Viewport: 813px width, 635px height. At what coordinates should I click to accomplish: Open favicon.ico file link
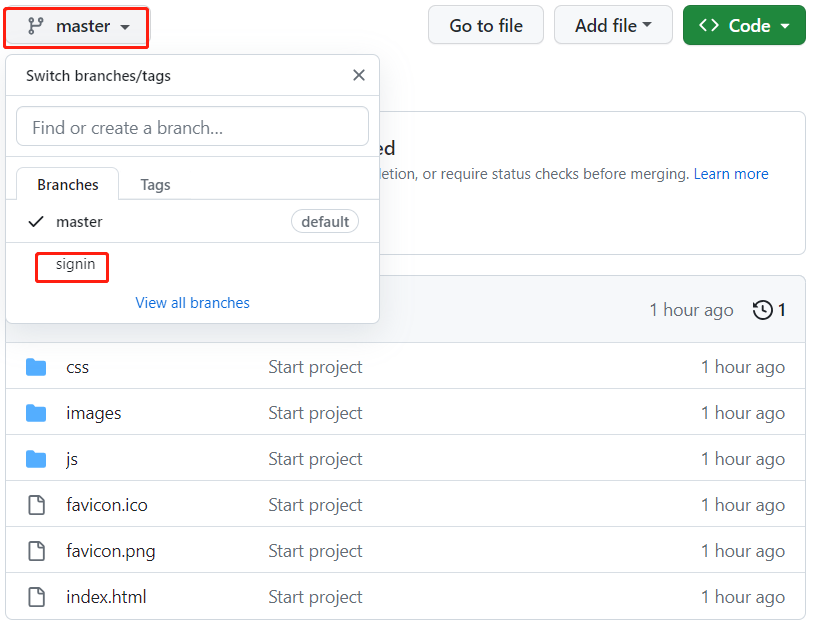tap(106, 505)
